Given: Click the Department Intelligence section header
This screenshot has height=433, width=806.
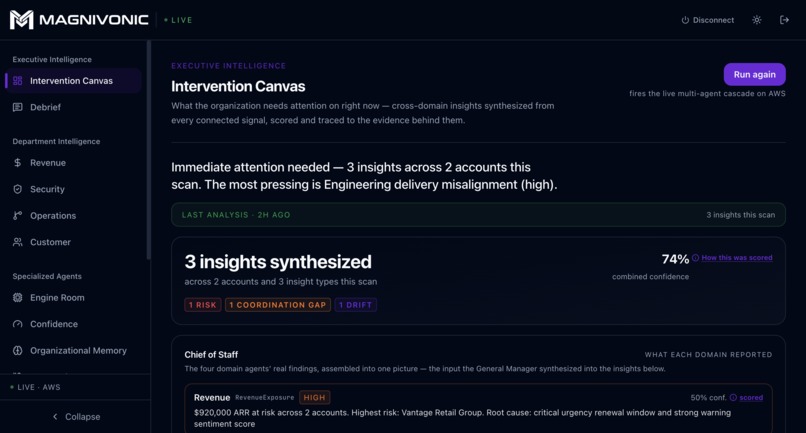Looking at the screenshot, I should [56, 141].
